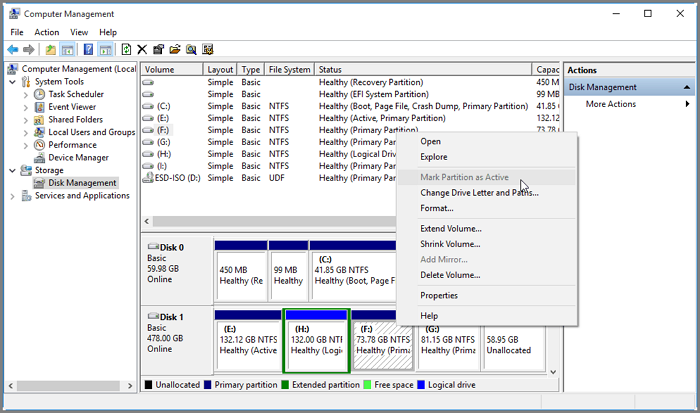Click the Properties toolbar icon
700x413 pixels.
tap(158, 49)
